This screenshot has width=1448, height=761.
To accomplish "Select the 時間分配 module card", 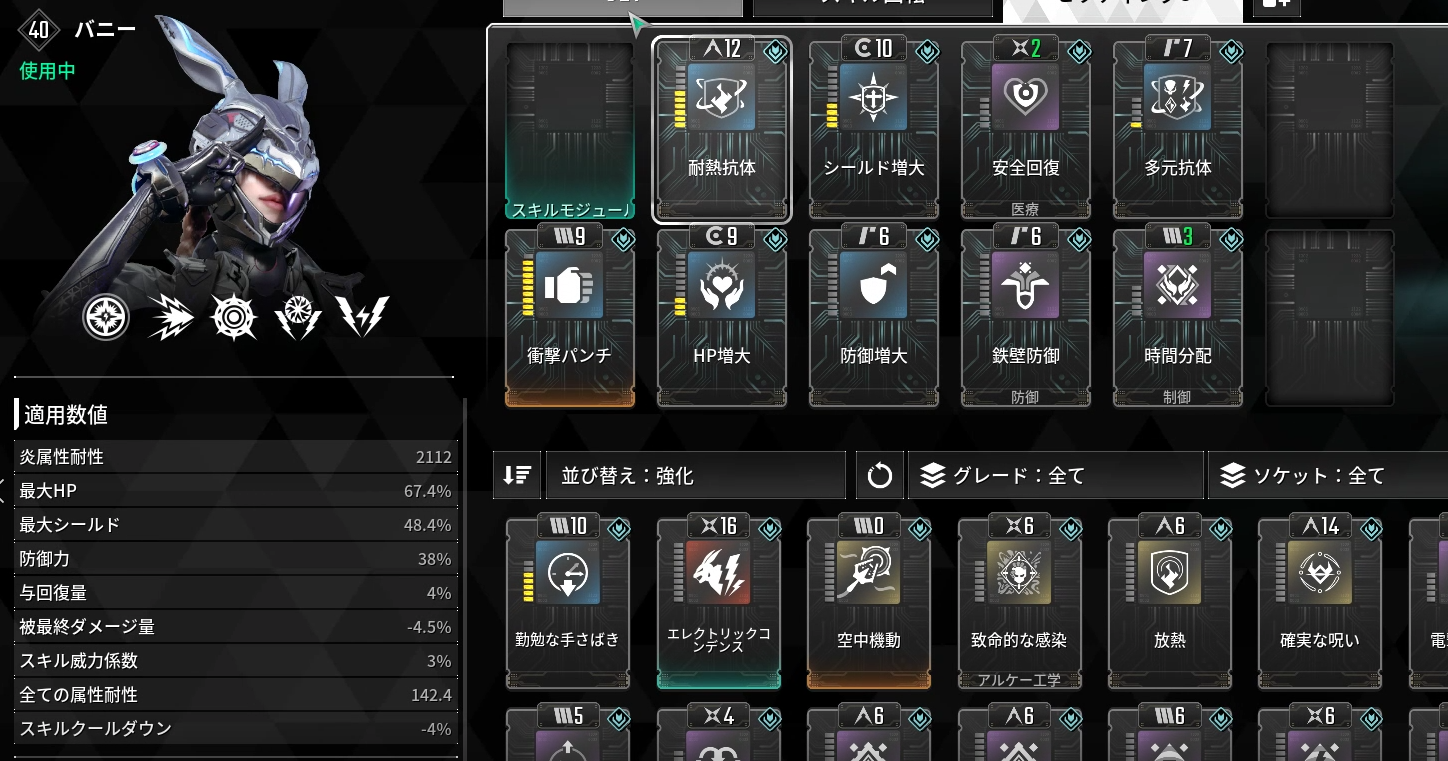I will [x=1178, y=317].
